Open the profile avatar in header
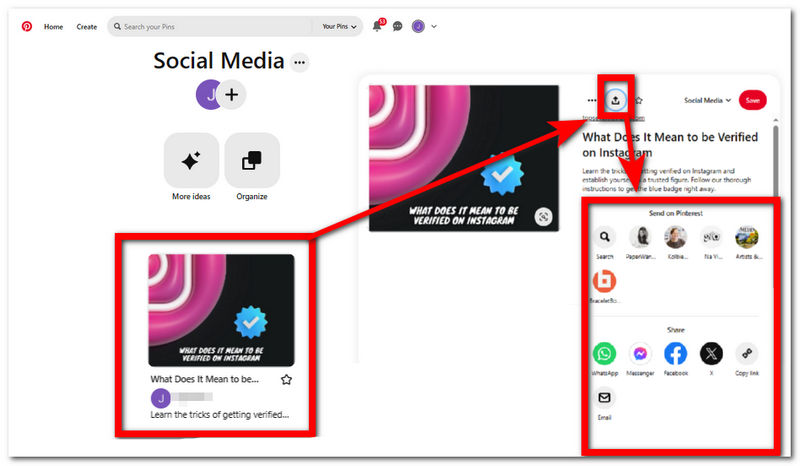Image resolution: width=800 pixels, height=466 pixels. [418, 27]
